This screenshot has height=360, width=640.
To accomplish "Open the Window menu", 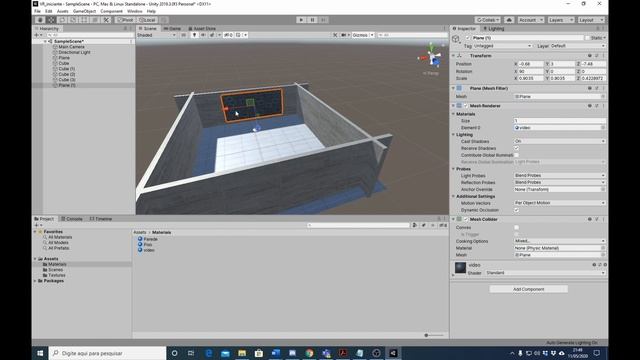I will coord(134,11).
